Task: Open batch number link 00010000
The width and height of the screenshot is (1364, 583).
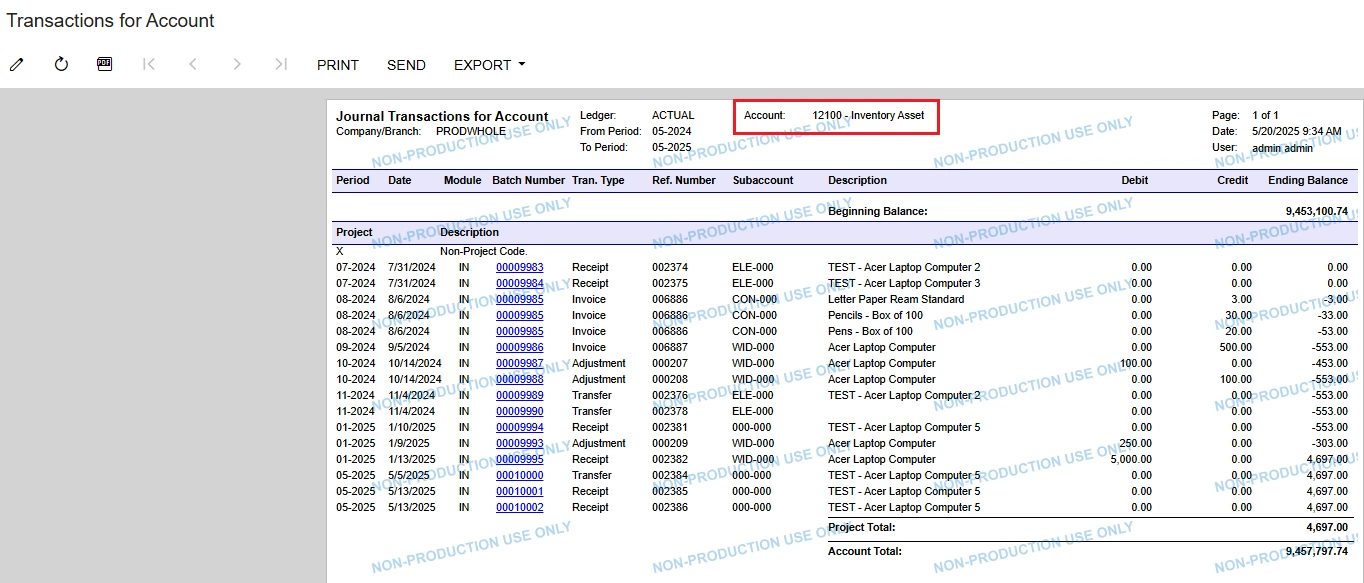Action: [520, 475]
